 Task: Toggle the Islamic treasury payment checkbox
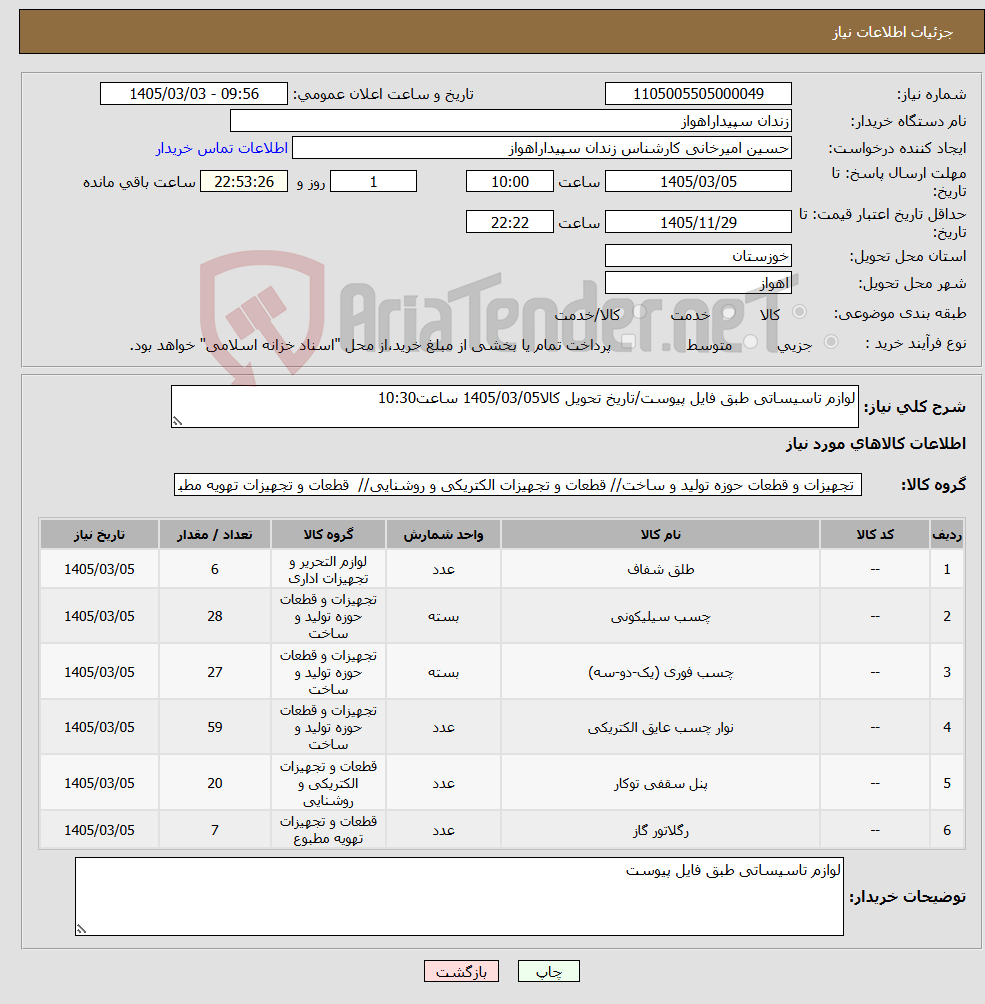pyautogui.click(x=627, y=343)
